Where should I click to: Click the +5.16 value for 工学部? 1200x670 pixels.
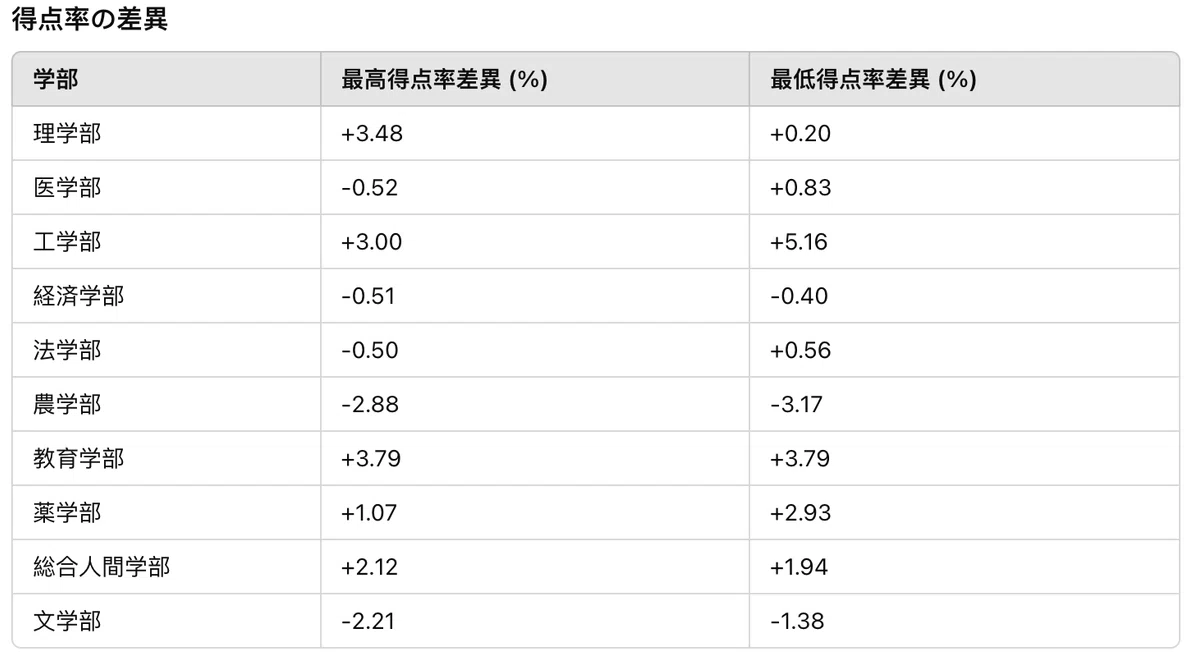point(800,242)
